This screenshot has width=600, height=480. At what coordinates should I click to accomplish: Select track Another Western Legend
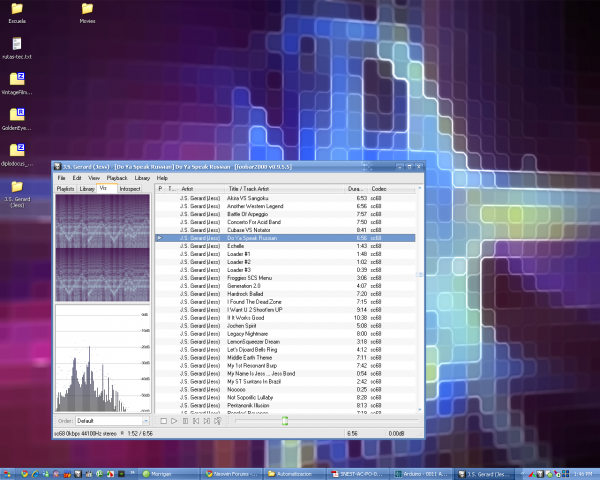285,206
